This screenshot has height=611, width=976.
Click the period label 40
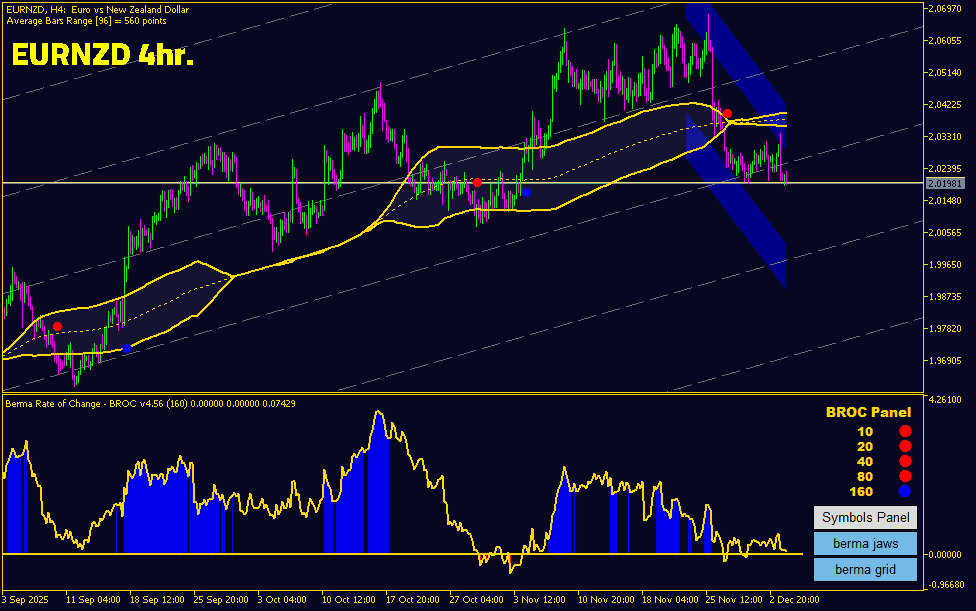[x=865, y=462]
